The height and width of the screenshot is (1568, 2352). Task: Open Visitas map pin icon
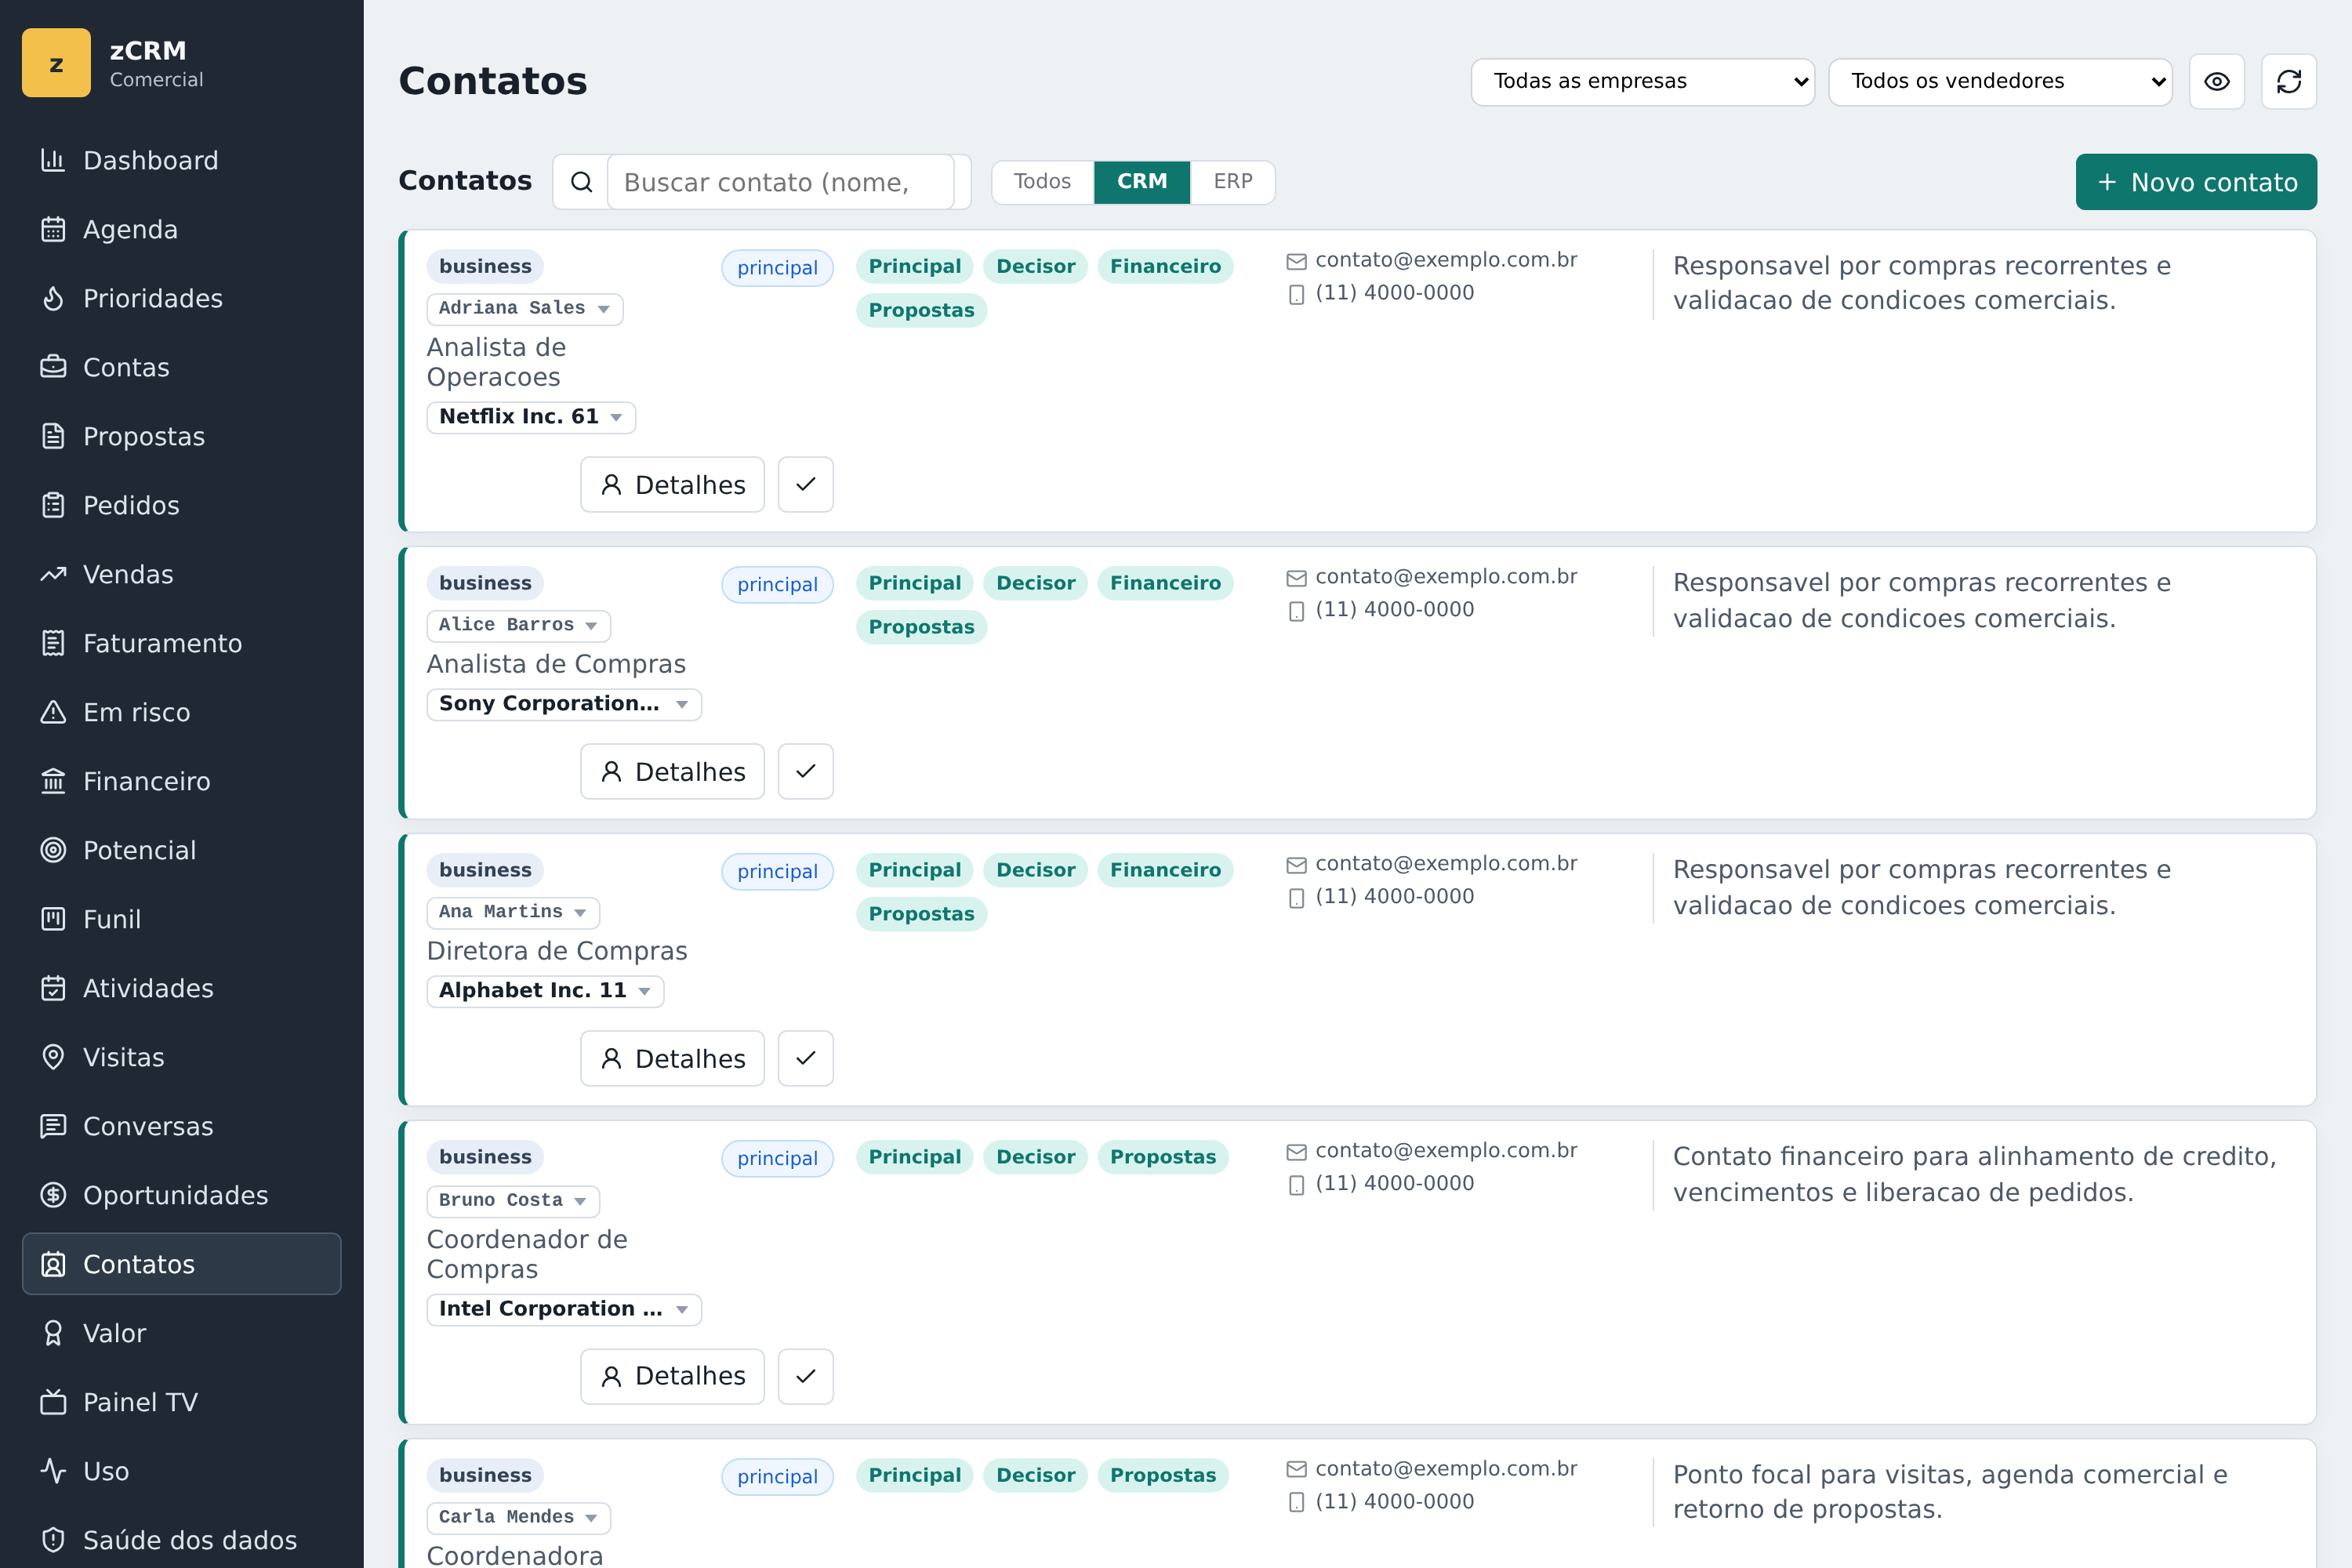pyautogui.click(x=53, y=1057)
